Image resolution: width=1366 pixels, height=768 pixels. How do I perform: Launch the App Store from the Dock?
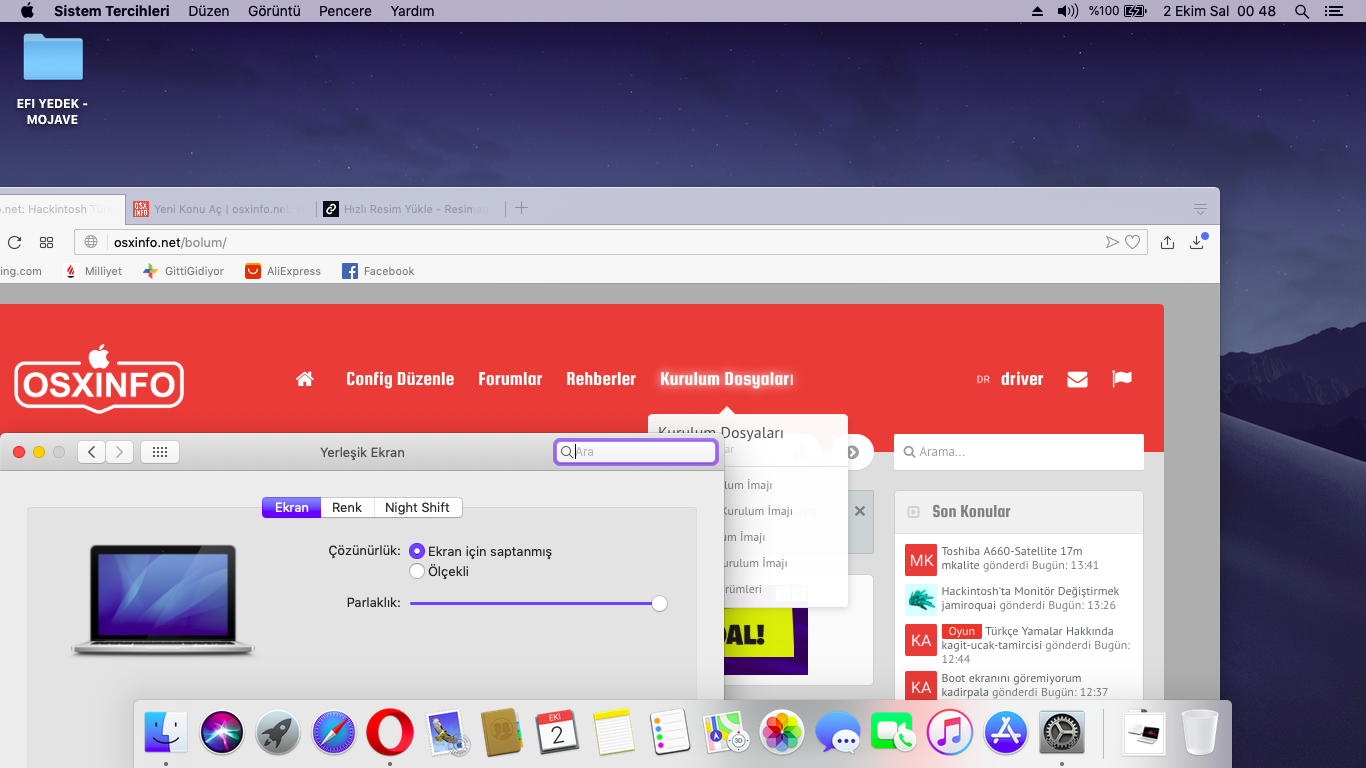tap(1006, 732)
